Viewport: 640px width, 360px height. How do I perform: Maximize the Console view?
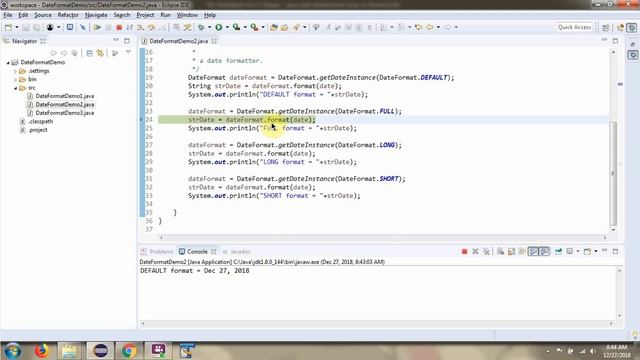[615, 251]
